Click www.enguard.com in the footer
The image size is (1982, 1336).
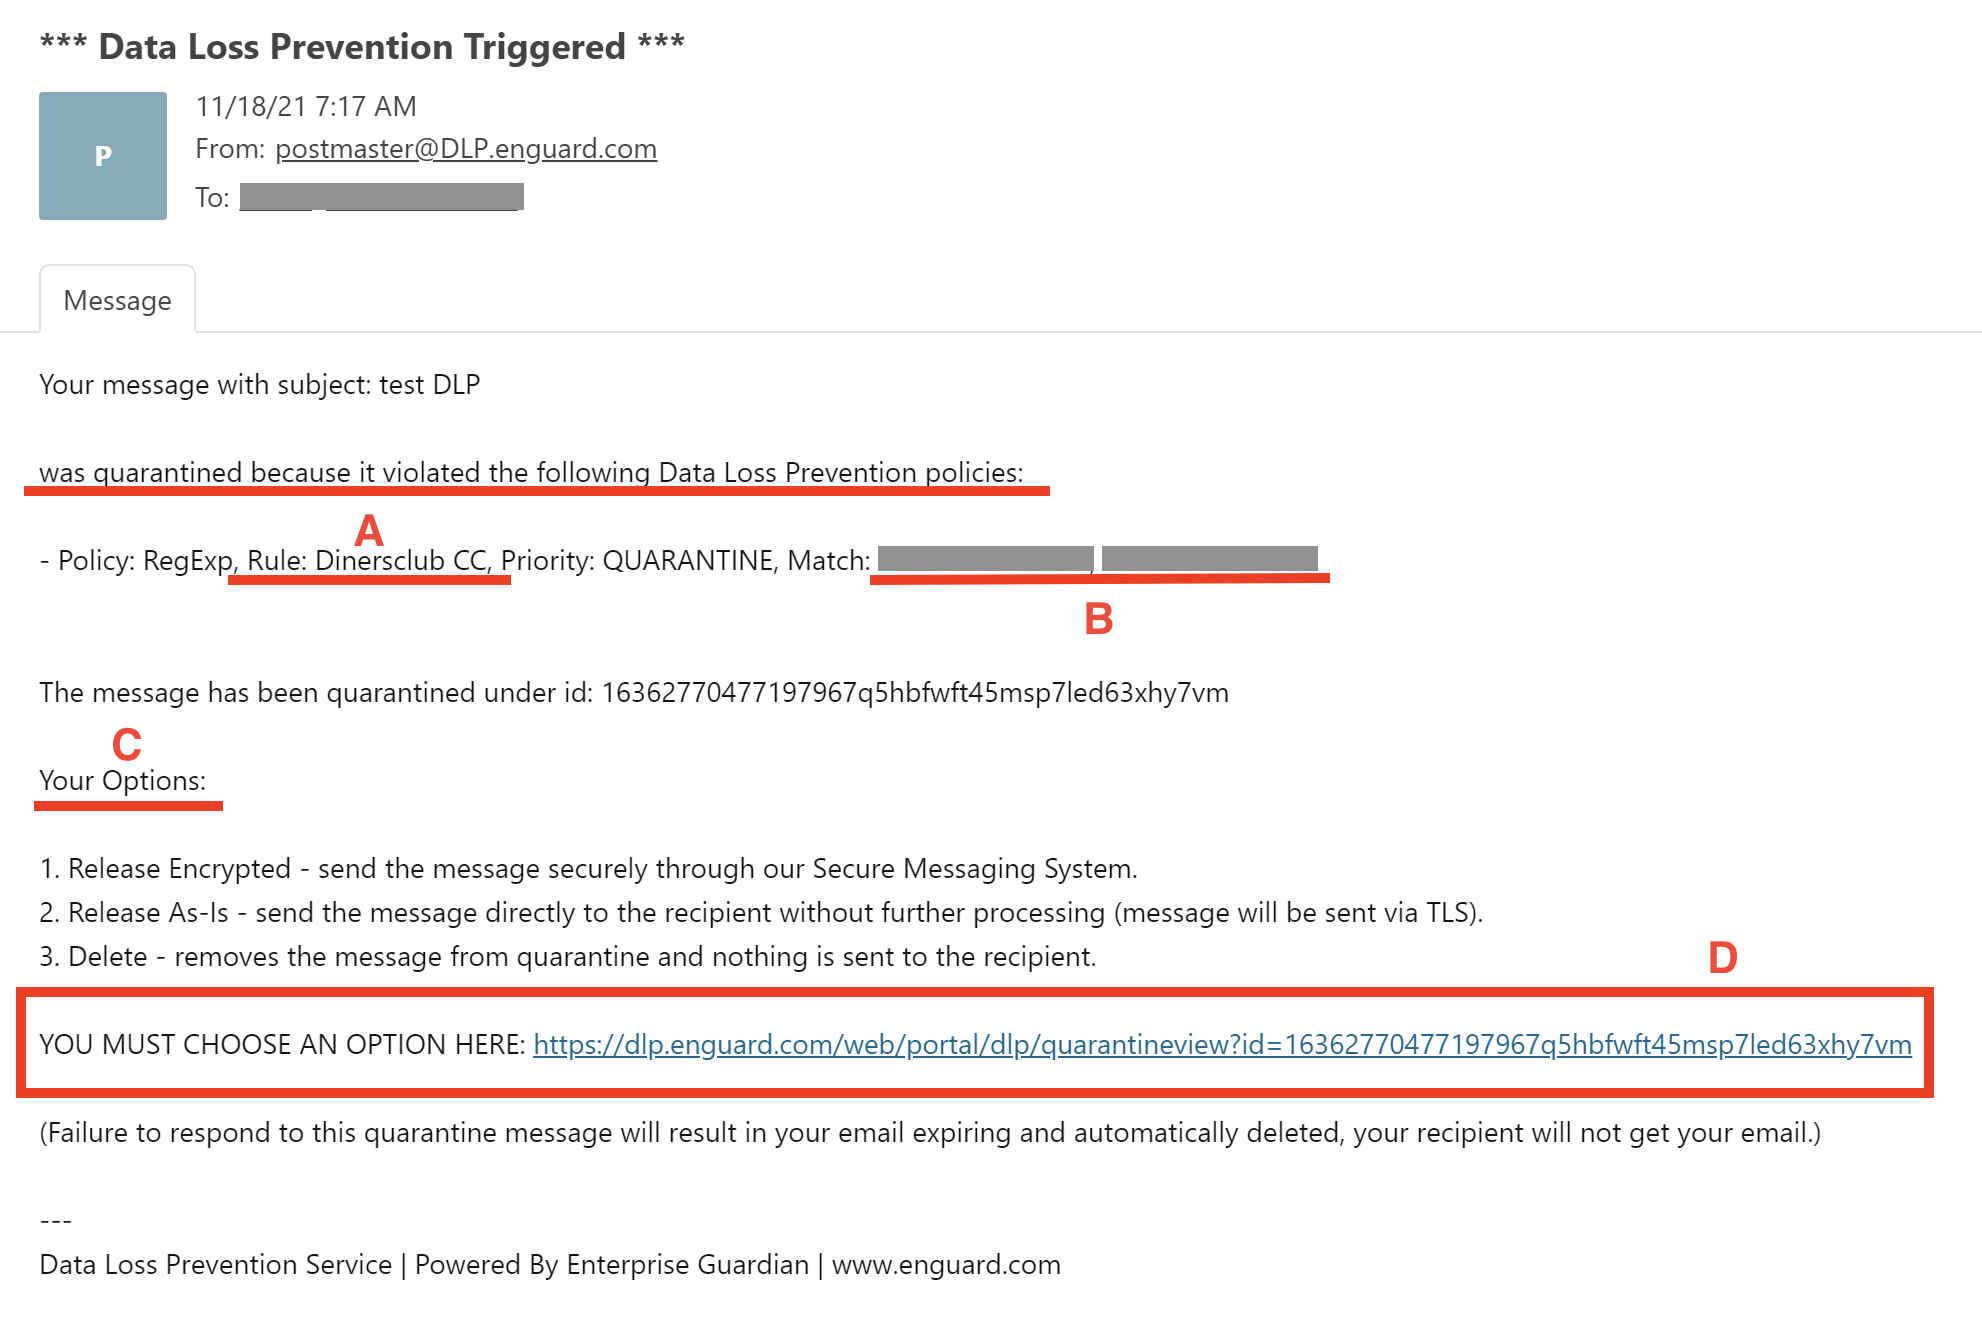click(x=946, y=1264)
